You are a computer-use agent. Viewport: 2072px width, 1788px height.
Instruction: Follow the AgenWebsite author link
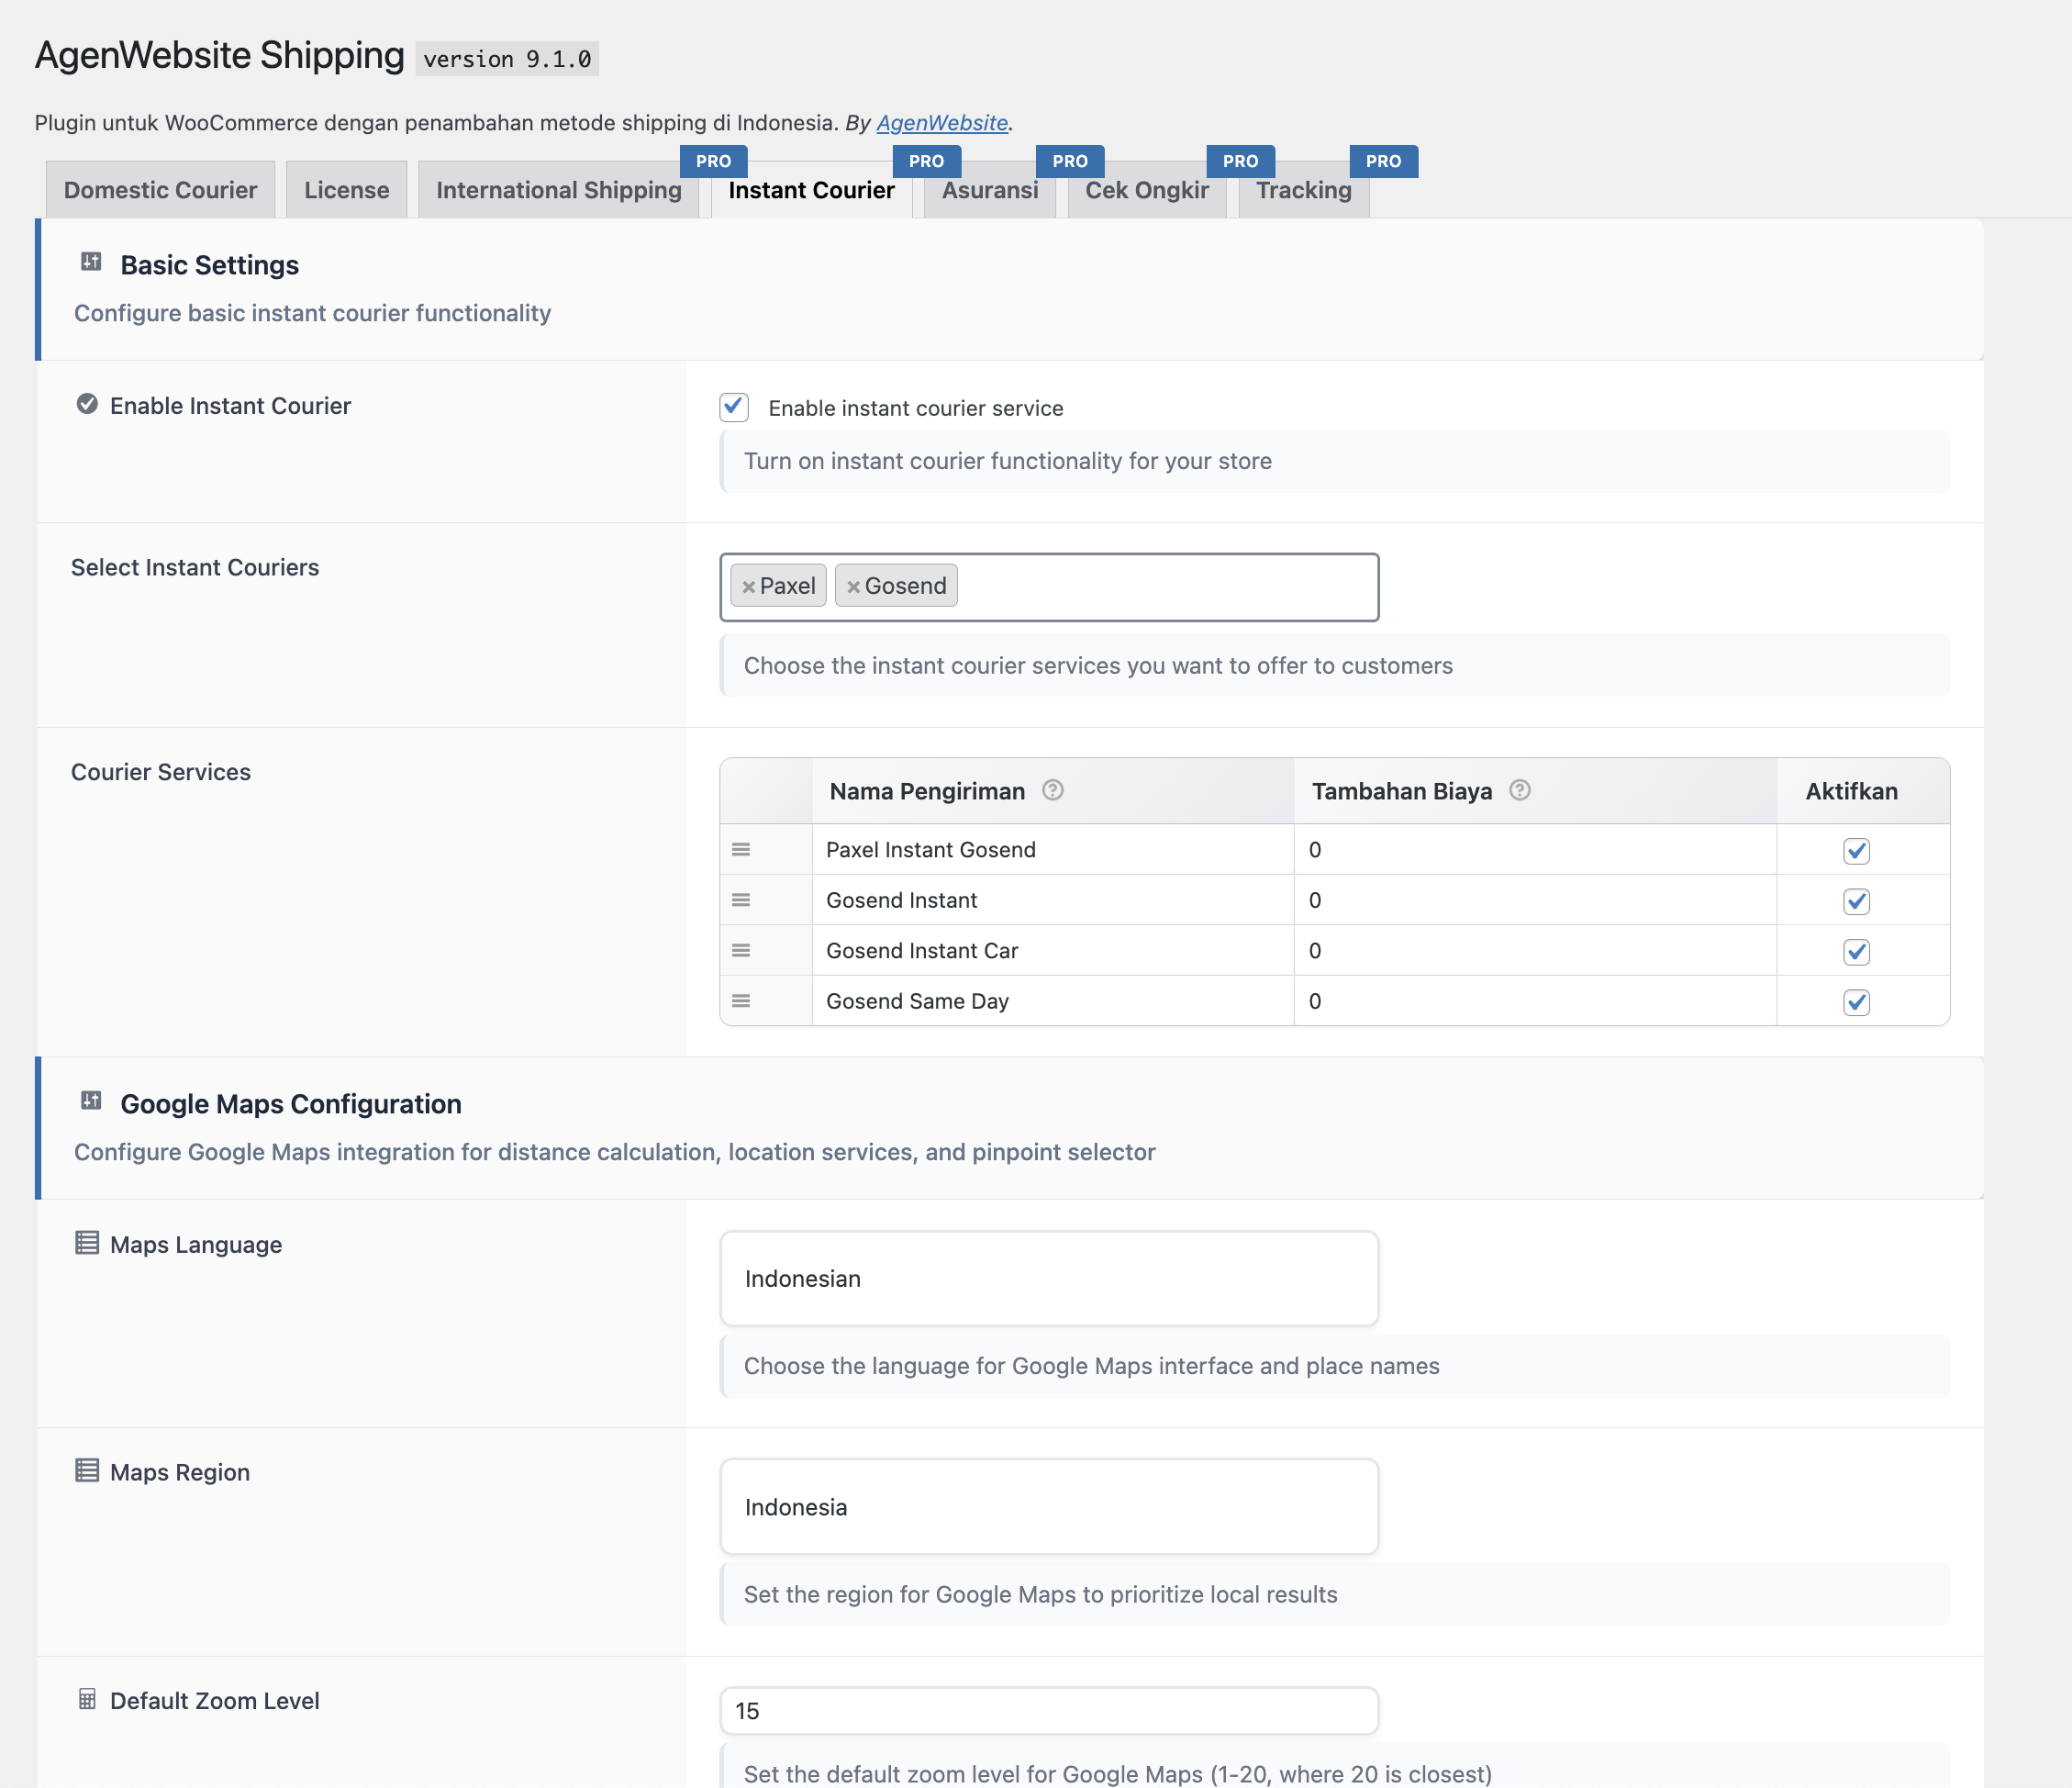tap(942, 123)
